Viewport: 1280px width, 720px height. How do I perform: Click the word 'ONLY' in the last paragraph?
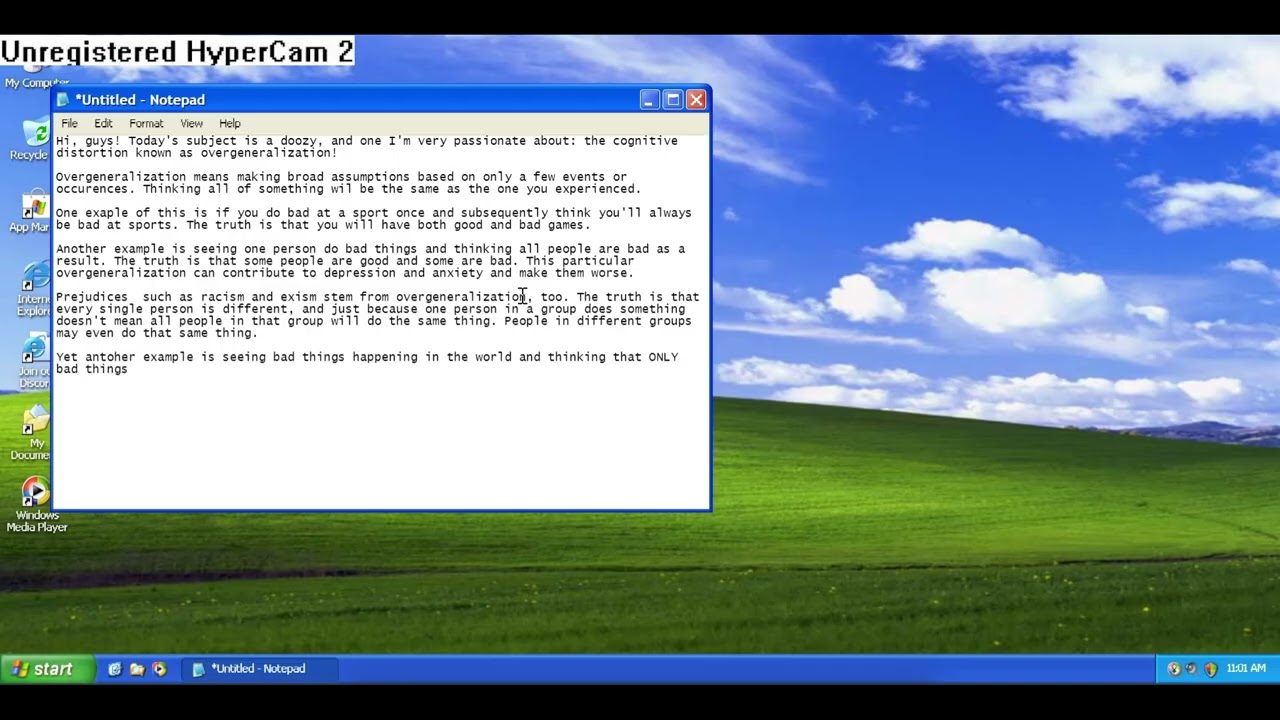(663, 357)
